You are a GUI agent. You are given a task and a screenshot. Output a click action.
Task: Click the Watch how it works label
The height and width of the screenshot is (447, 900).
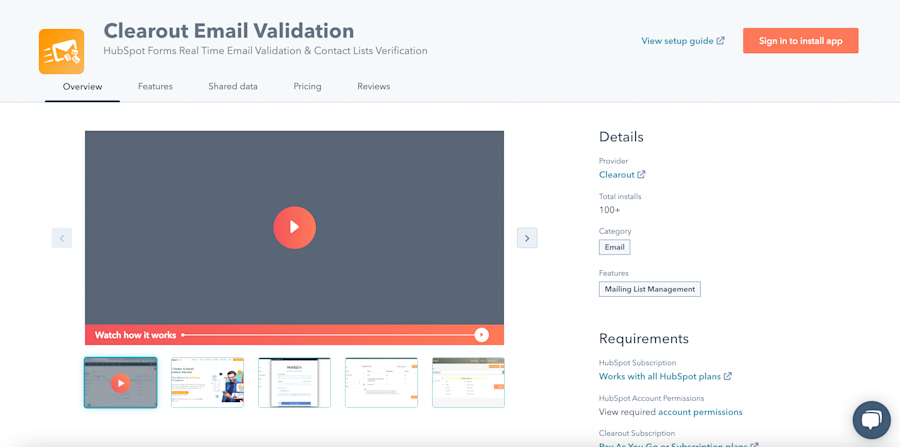[135, 335]
